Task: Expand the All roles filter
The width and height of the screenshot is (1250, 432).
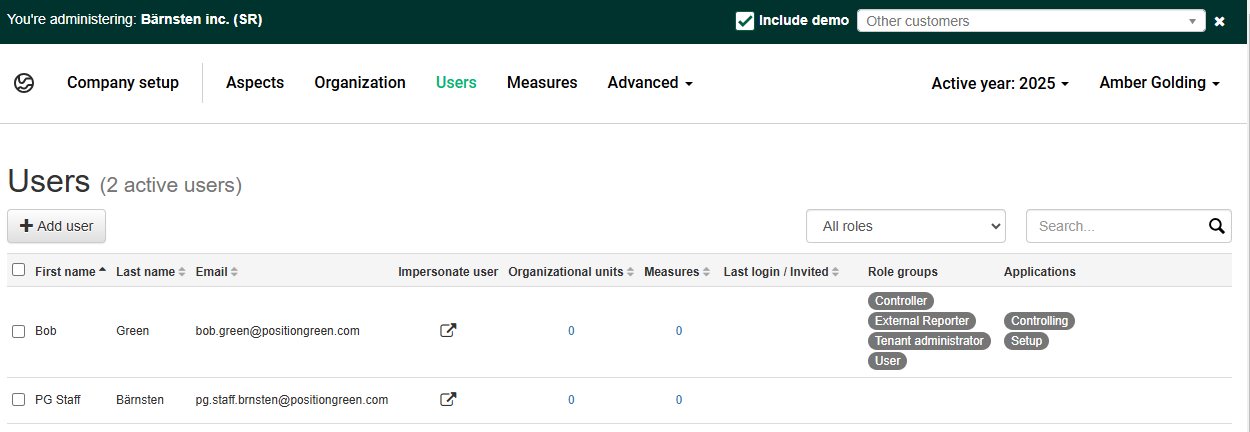Action: tap(906, 226)
